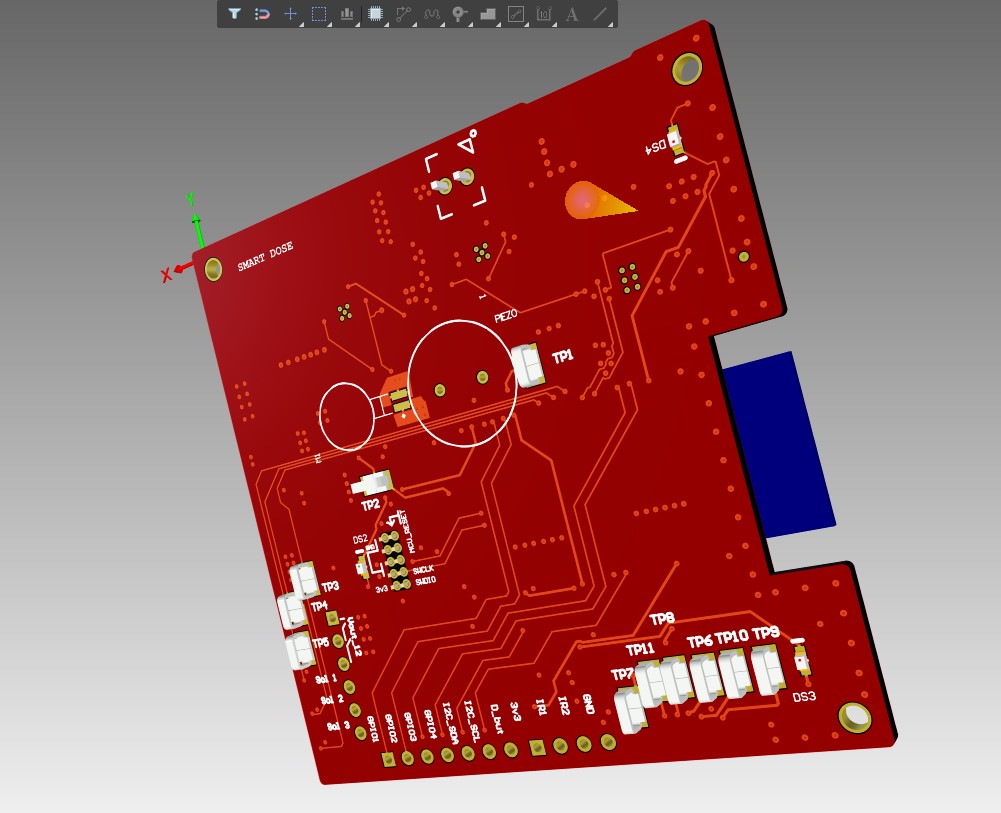The width and height of the screenshot is (1001, 813).
Task: Pick the Place Keepout track tool
Action: click(x=516, y=13)
